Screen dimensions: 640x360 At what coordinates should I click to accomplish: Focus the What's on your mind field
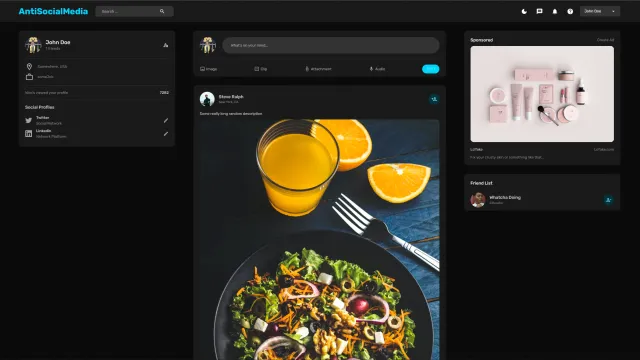pyautogui.click(x=331, y=45)
